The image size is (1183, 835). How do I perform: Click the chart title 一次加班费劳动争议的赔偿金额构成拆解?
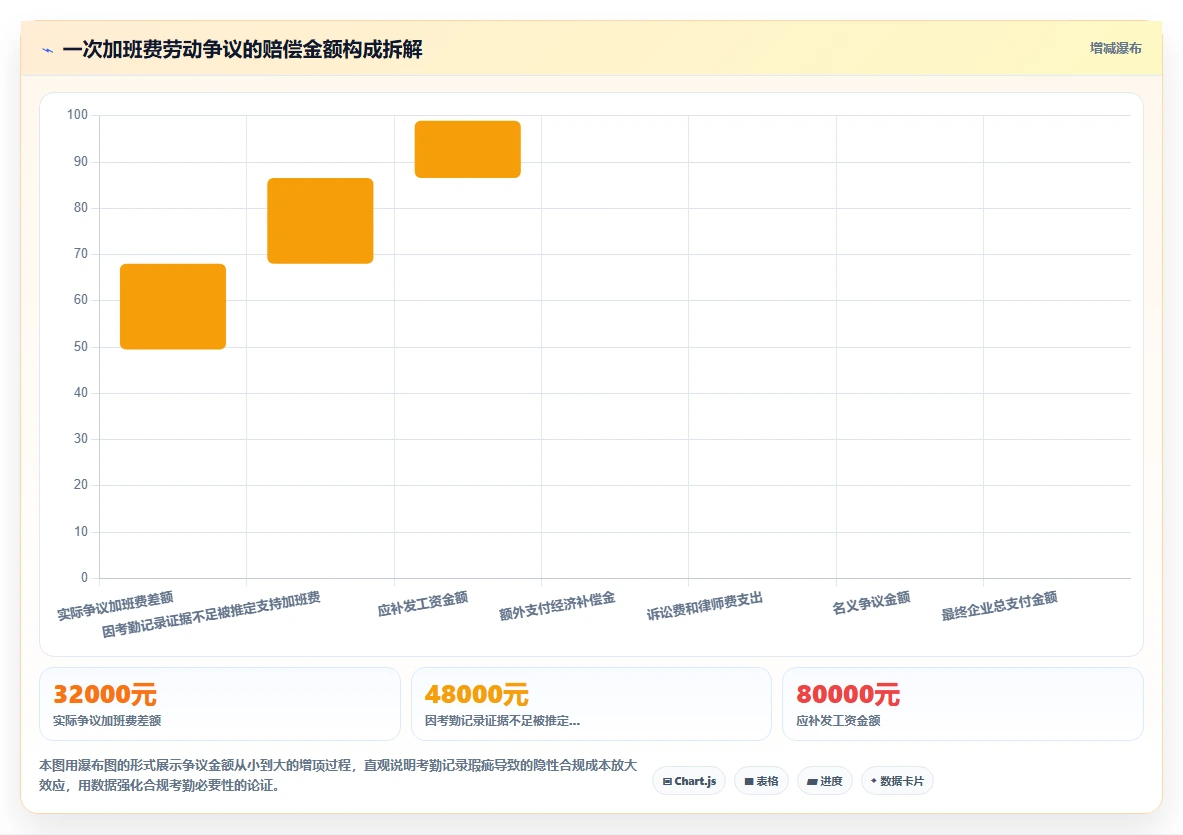click(x=242, y=50)
